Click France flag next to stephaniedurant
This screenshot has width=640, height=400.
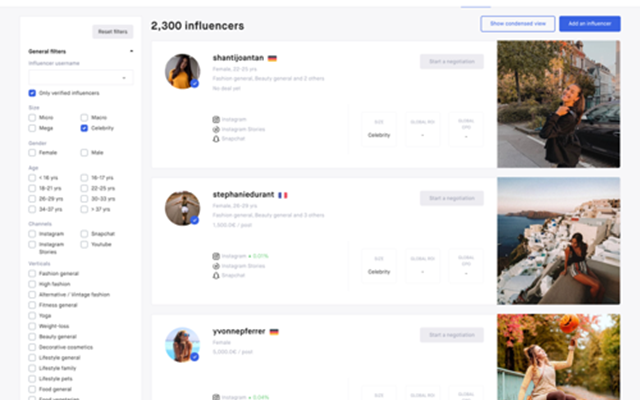[282, 195]
